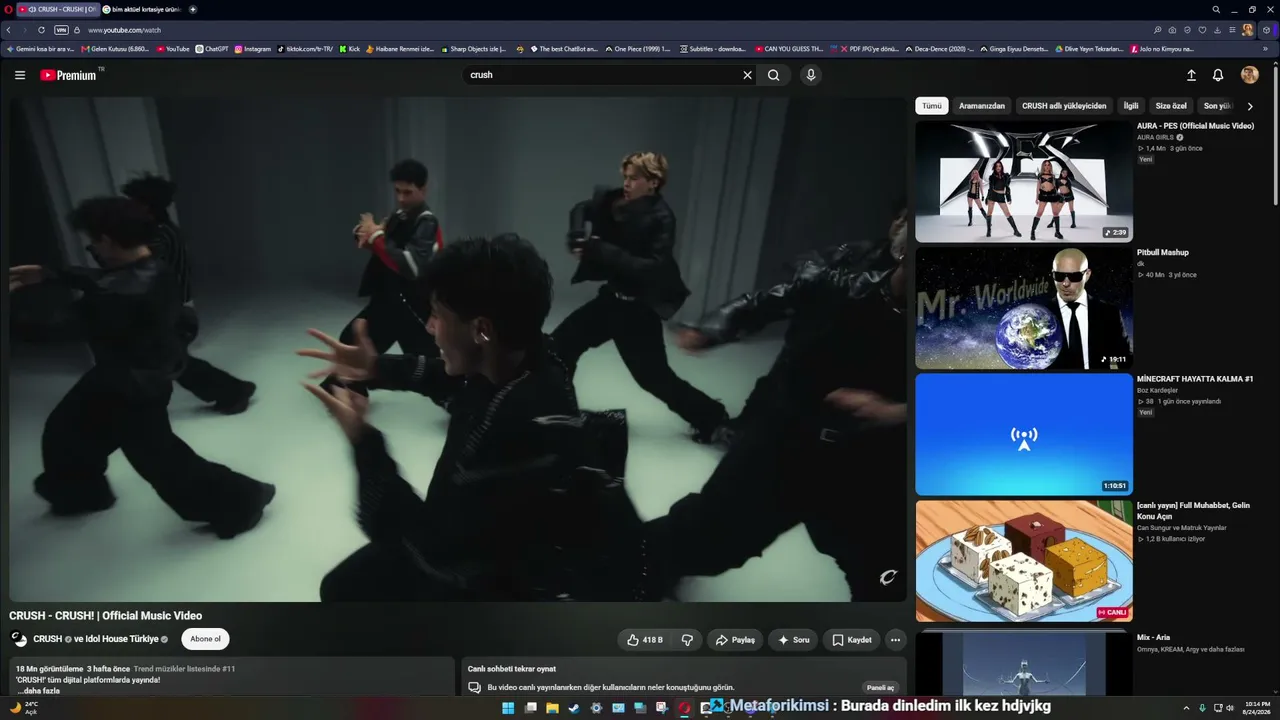Open the taskbar clock and date

click(x=1256, y=708)
